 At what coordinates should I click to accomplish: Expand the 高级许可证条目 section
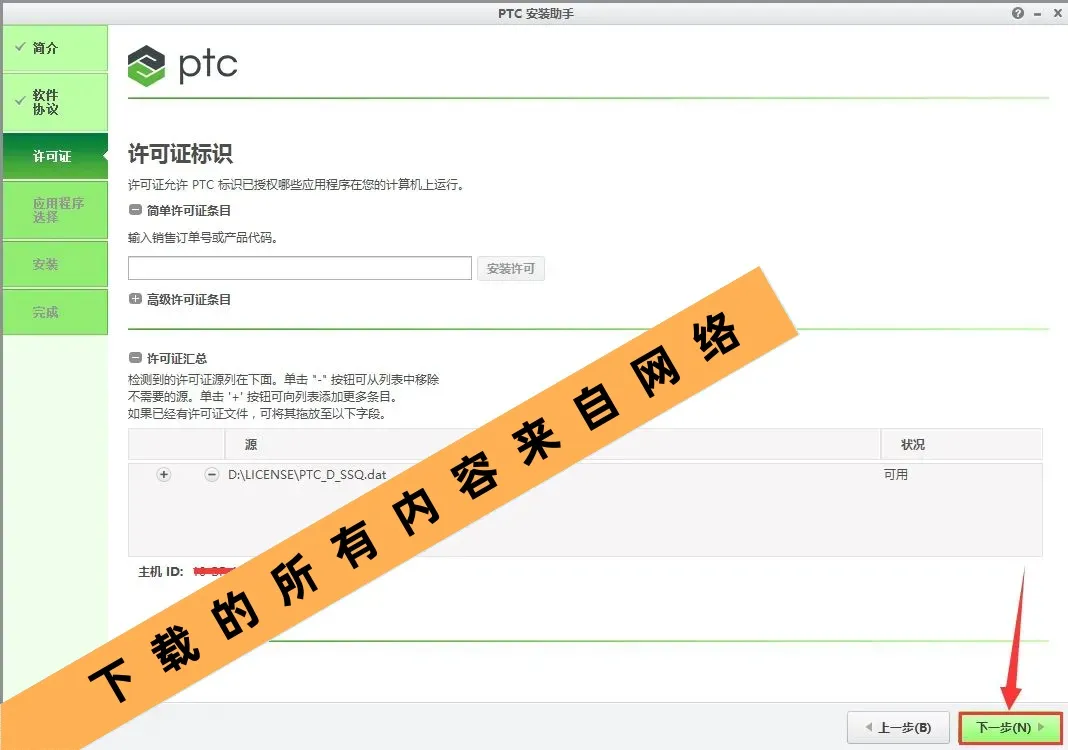pyautogui.click(x=135, y=299)
